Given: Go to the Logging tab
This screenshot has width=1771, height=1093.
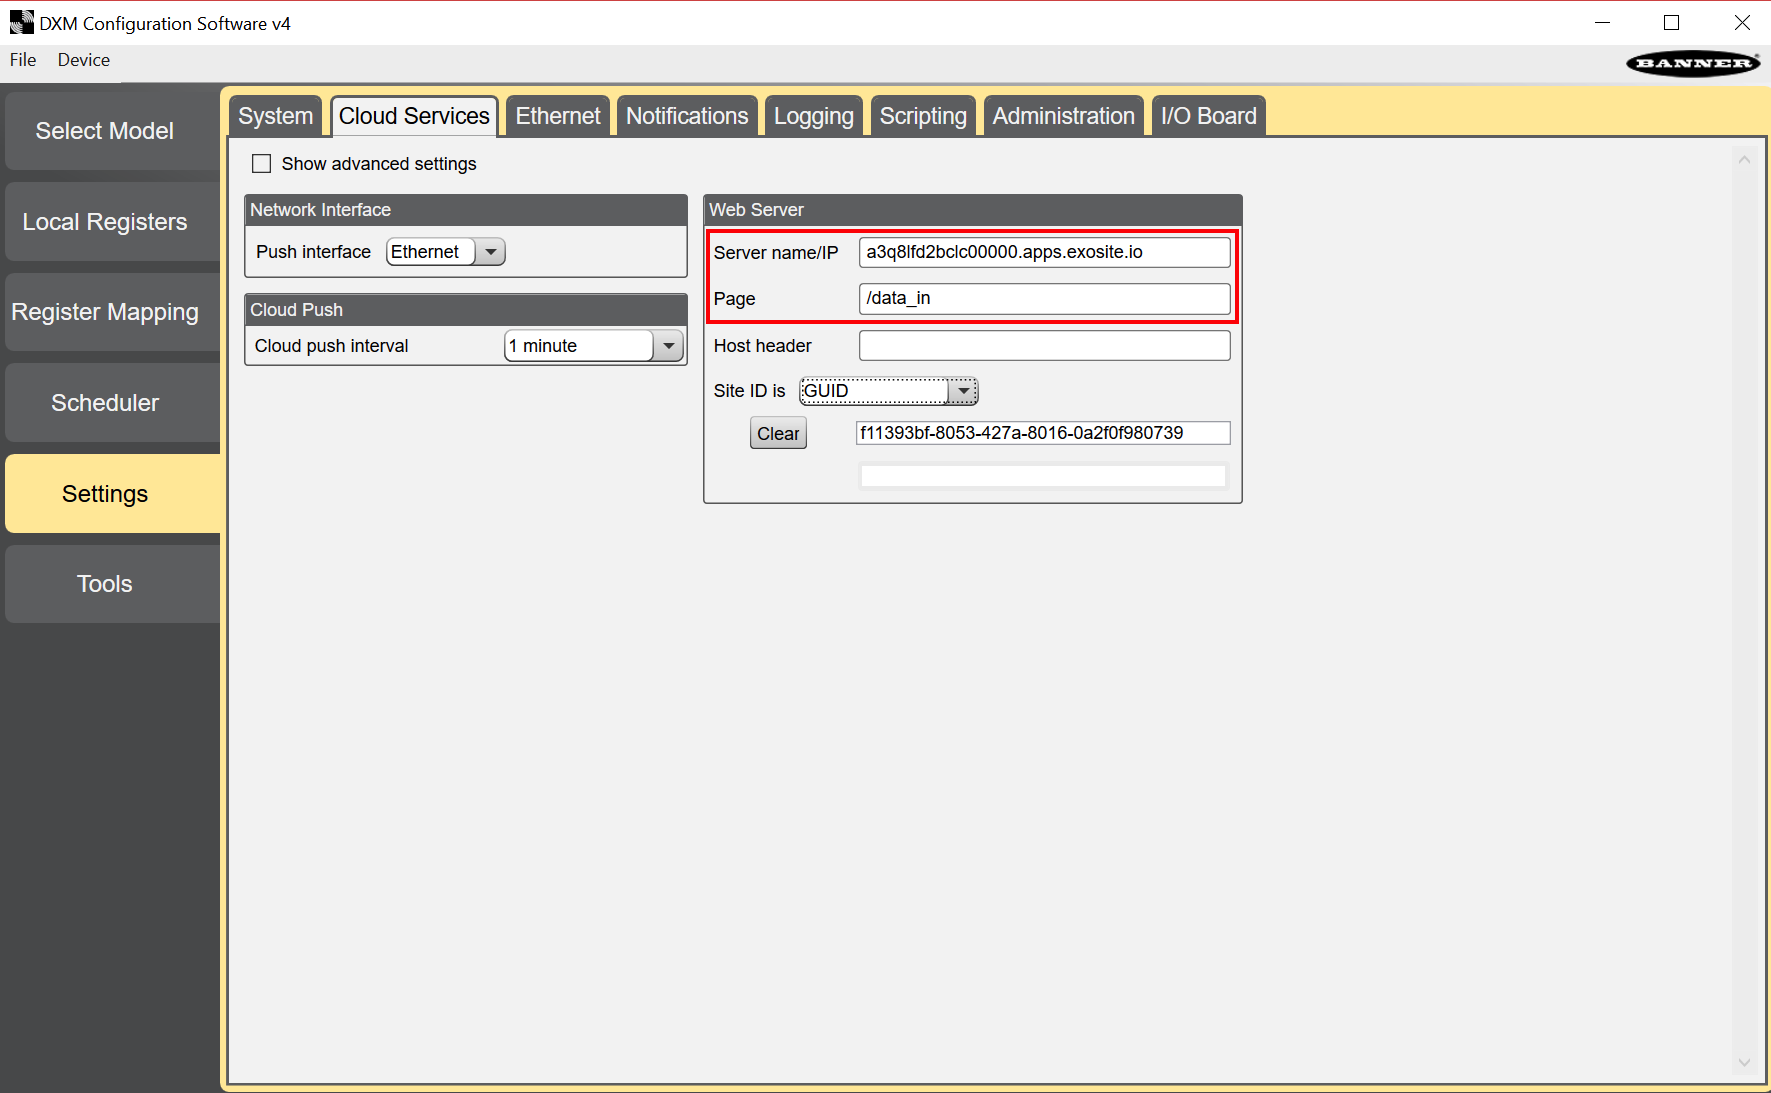Looking at the screenshot, I should click(x=814, y=116).
